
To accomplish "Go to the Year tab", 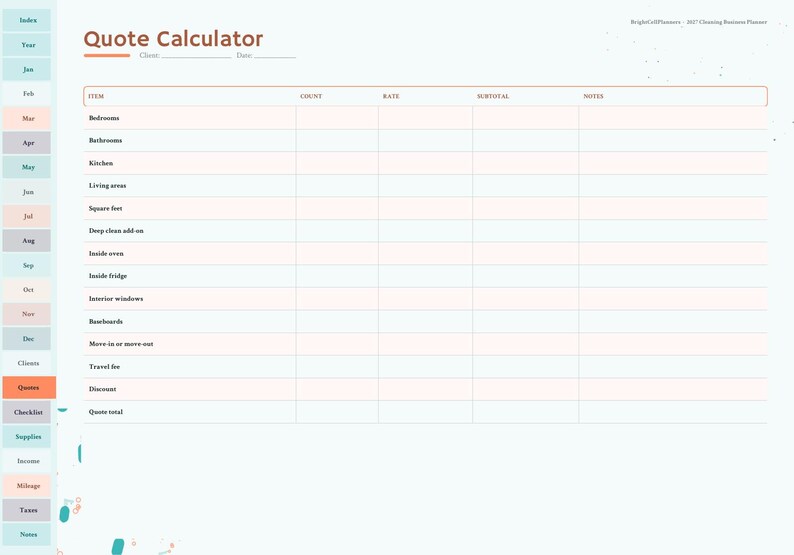I will click(x=27, y=45).
